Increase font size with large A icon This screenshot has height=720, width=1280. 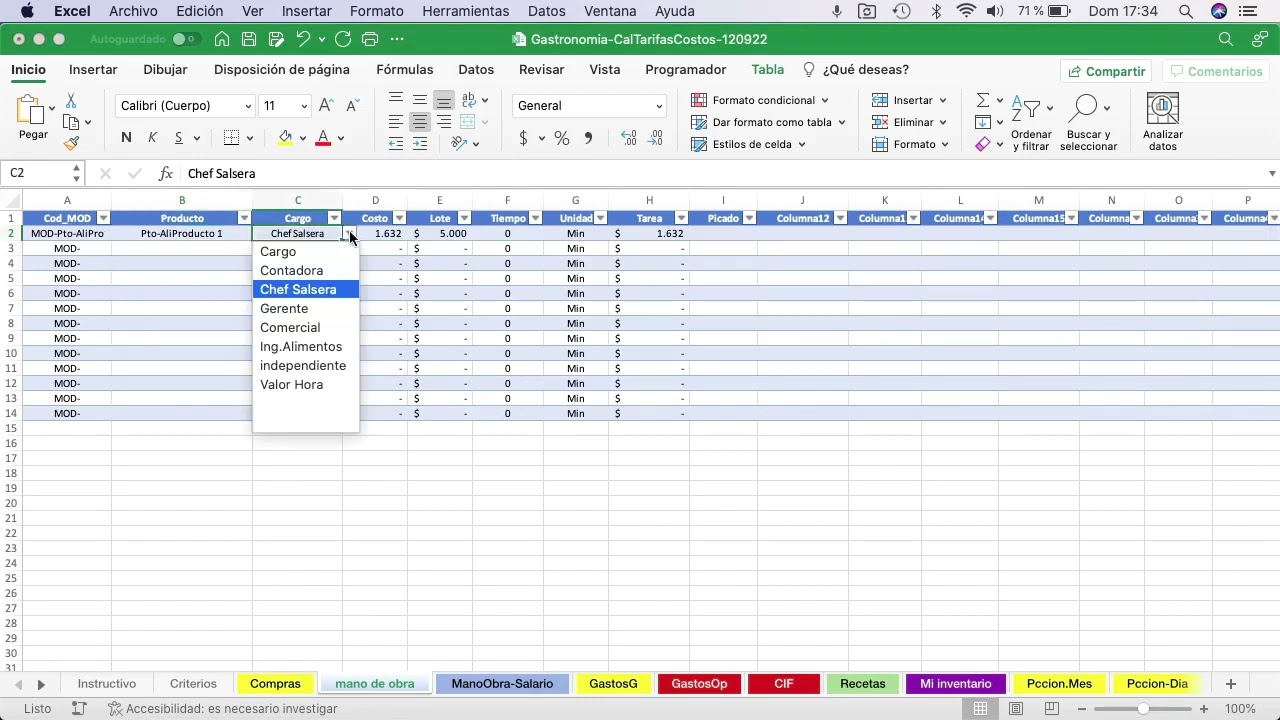coord(326,105)
